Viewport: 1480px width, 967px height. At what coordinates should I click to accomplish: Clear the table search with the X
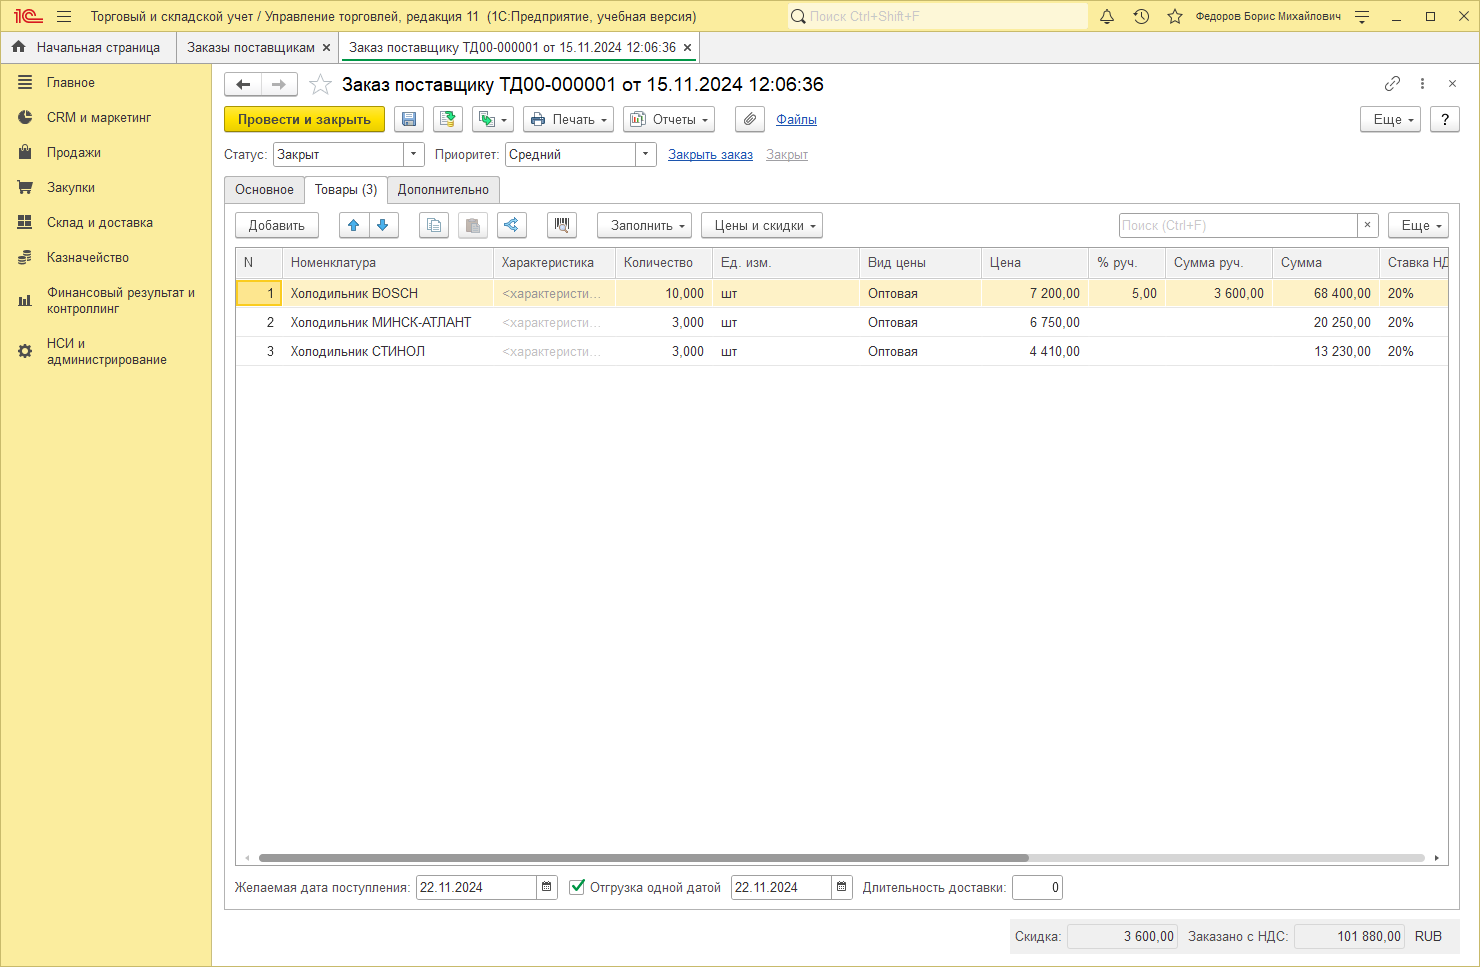tap(1368, 226)
